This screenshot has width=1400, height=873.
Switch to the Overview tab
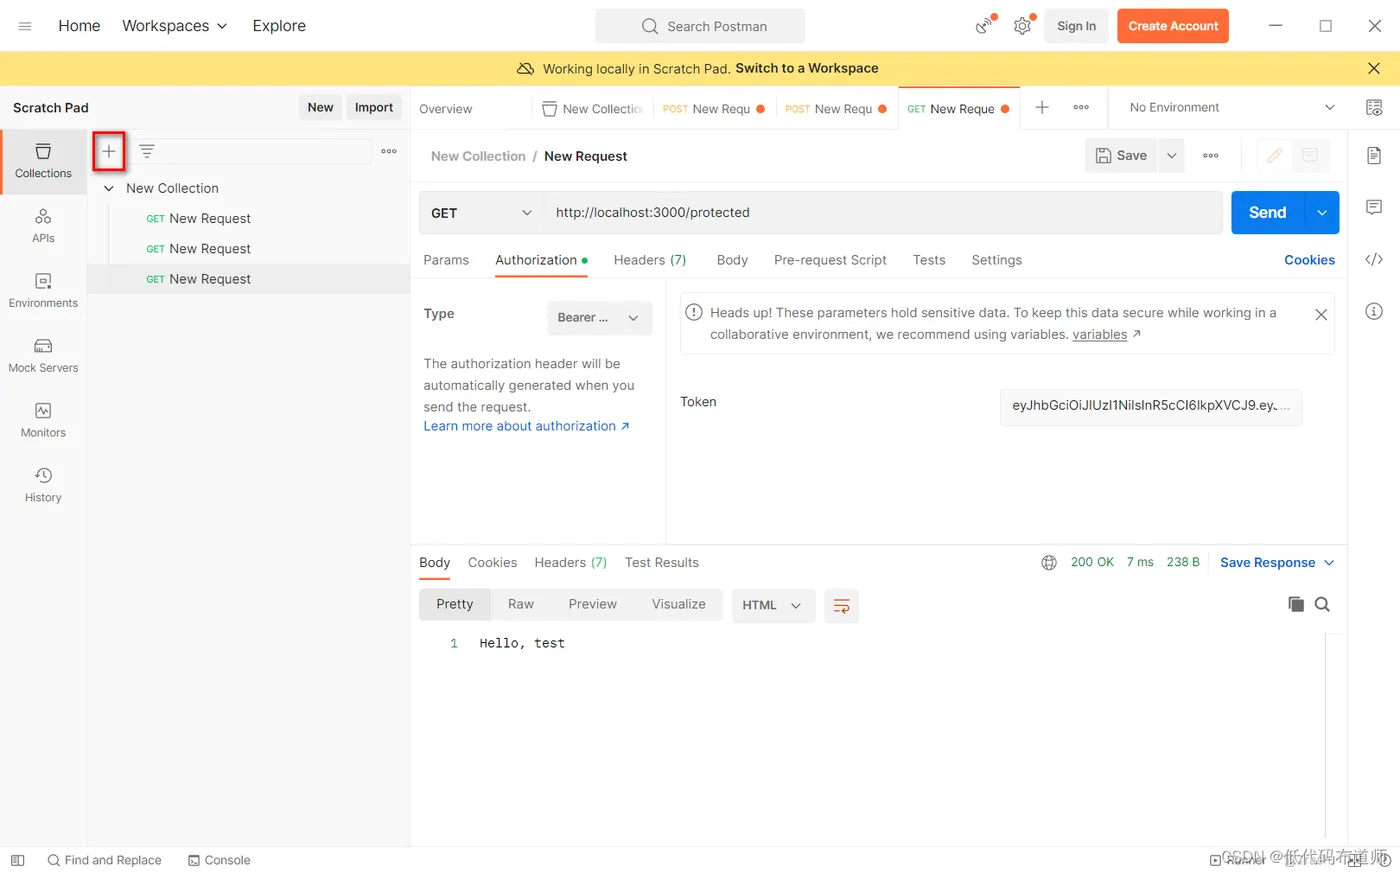click(x=446, y=109)
